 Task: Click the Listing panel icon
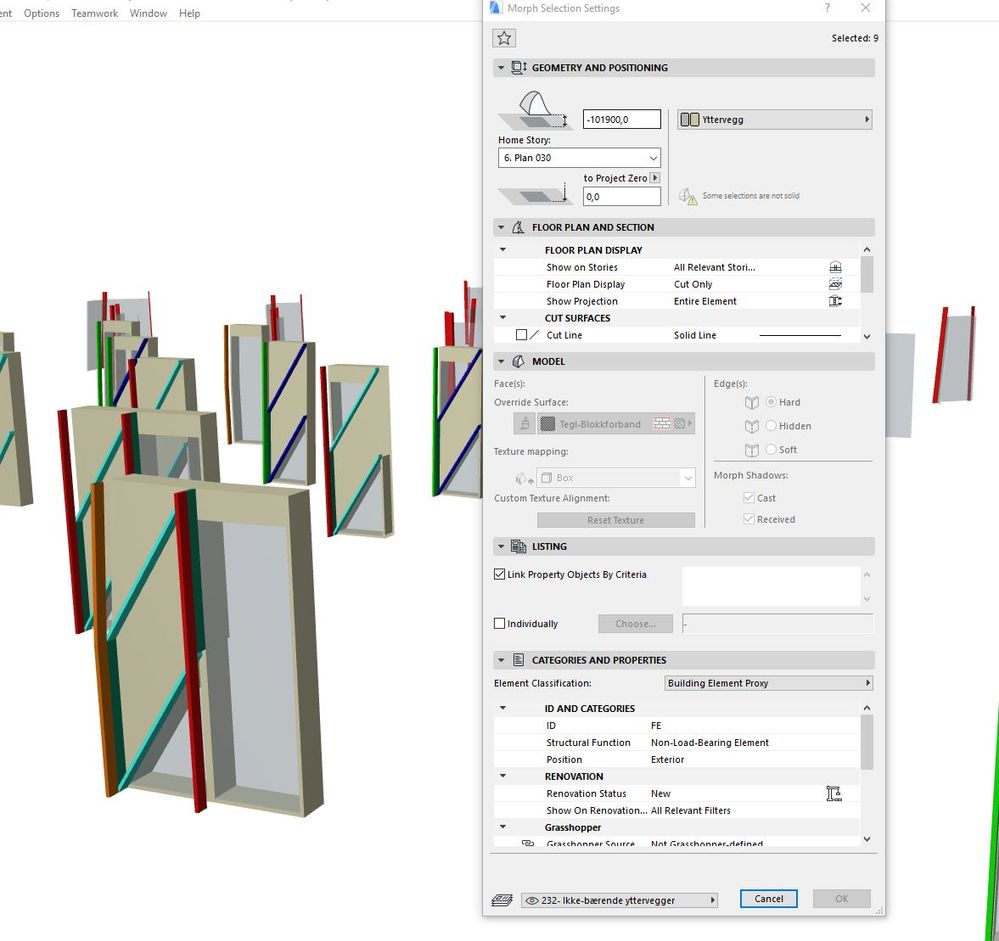click(x=519, y=547)
